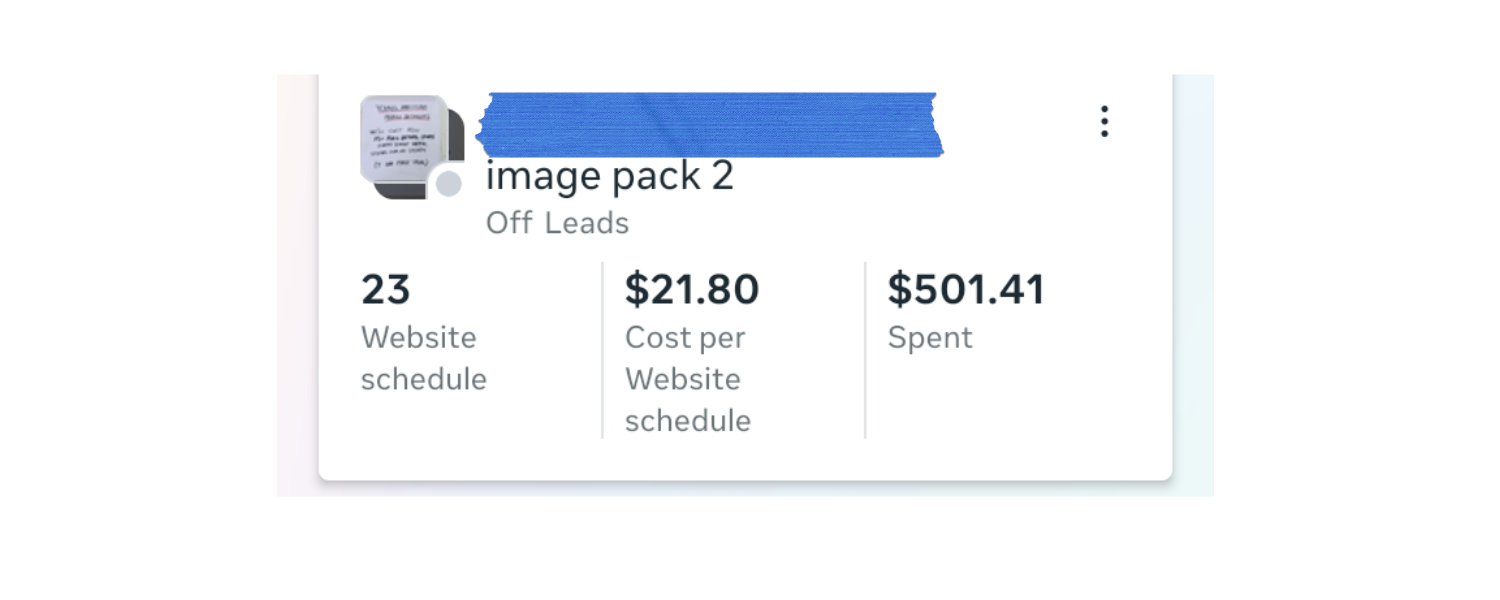The height and width of the screenshot is (600, 1500).
Task: Click the Leads objective label
Action: coord(587,223)
